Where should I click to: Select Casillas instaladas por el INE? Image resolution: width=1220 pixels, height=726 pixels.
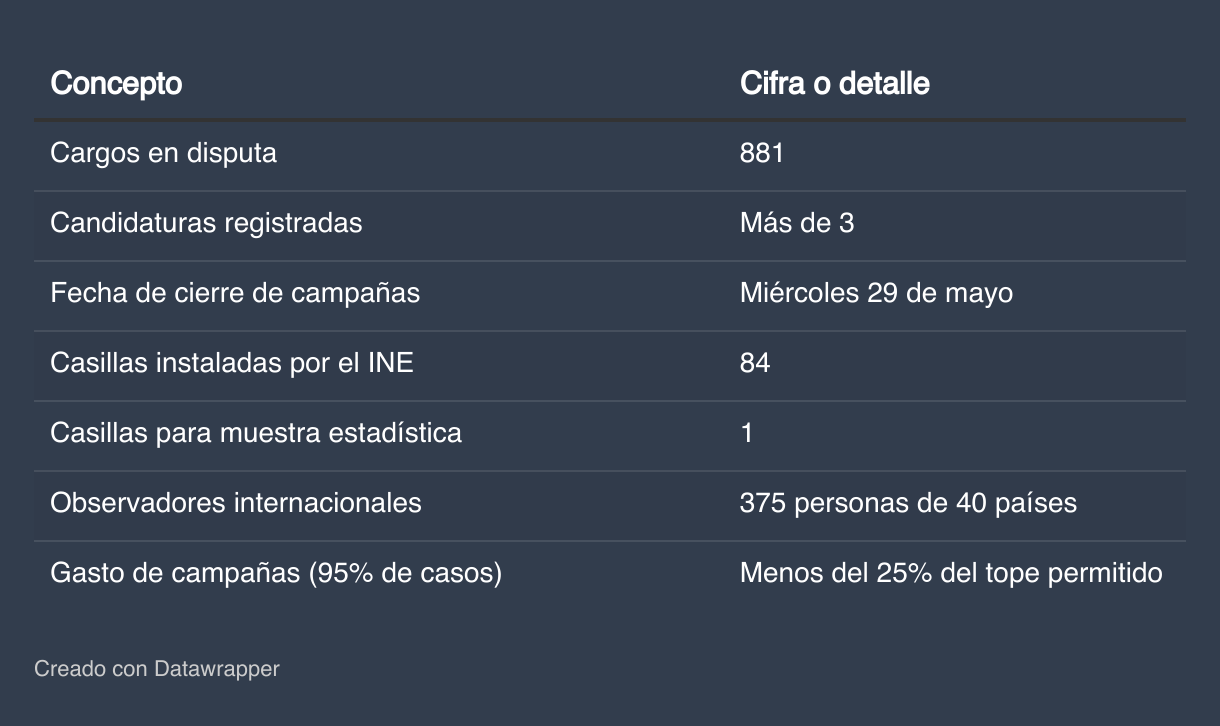click(x=231, y=362)
